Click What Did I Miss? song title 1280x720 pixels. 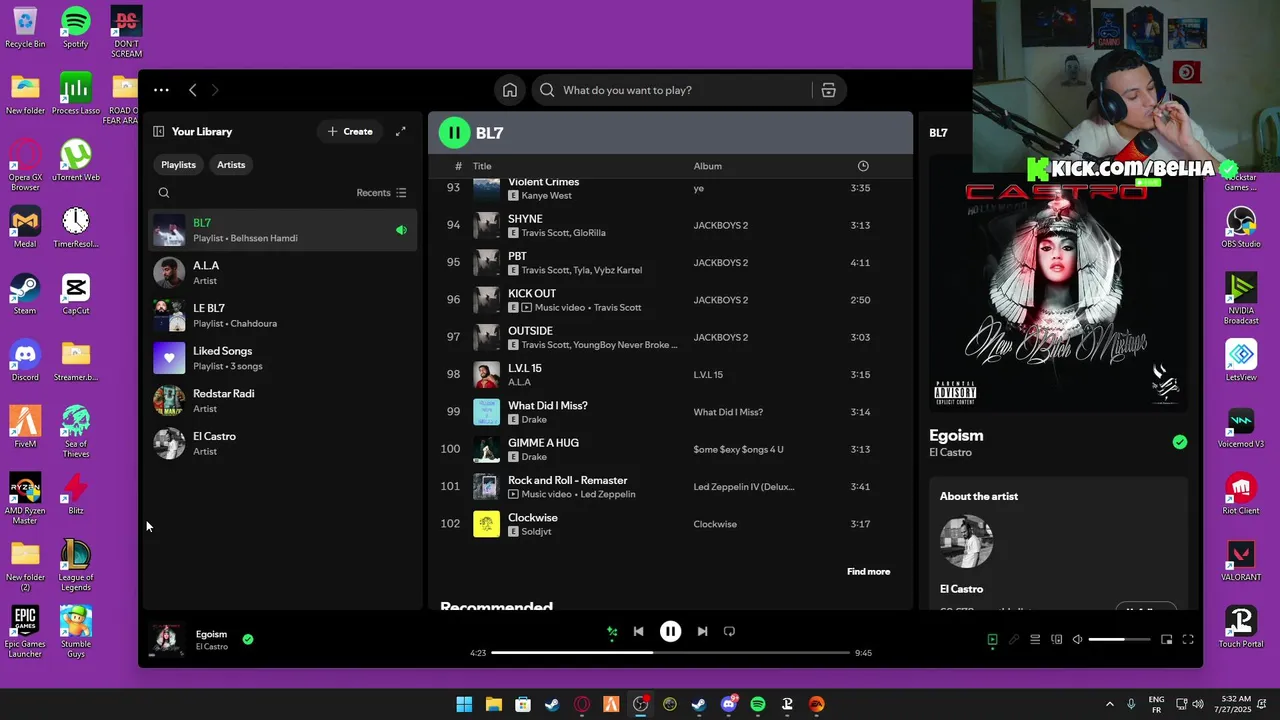coord(547,406)
